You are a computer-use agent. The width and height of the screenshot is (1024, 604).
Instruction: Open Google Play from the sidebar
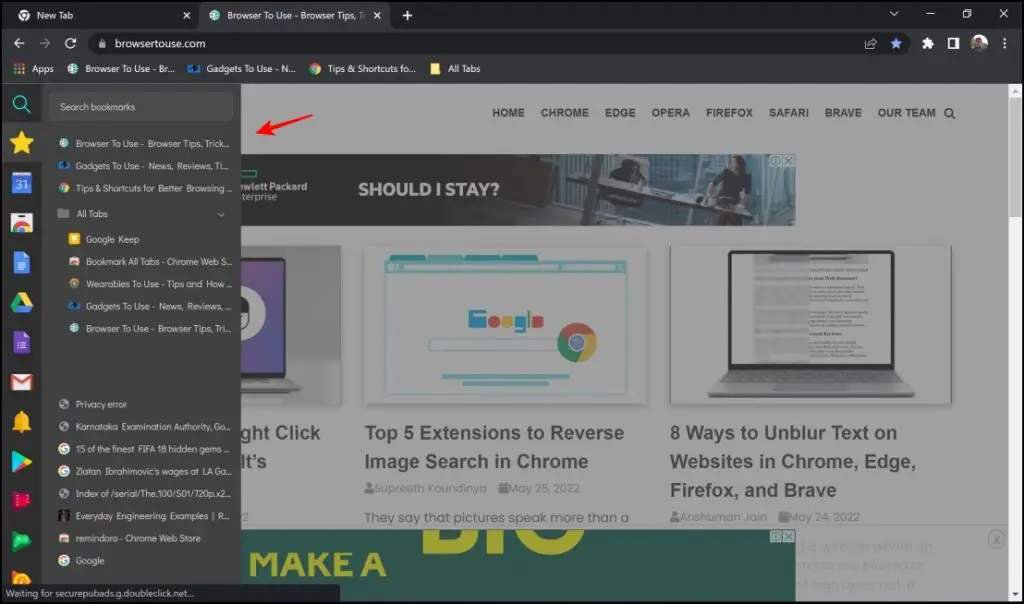click(20, 462)
